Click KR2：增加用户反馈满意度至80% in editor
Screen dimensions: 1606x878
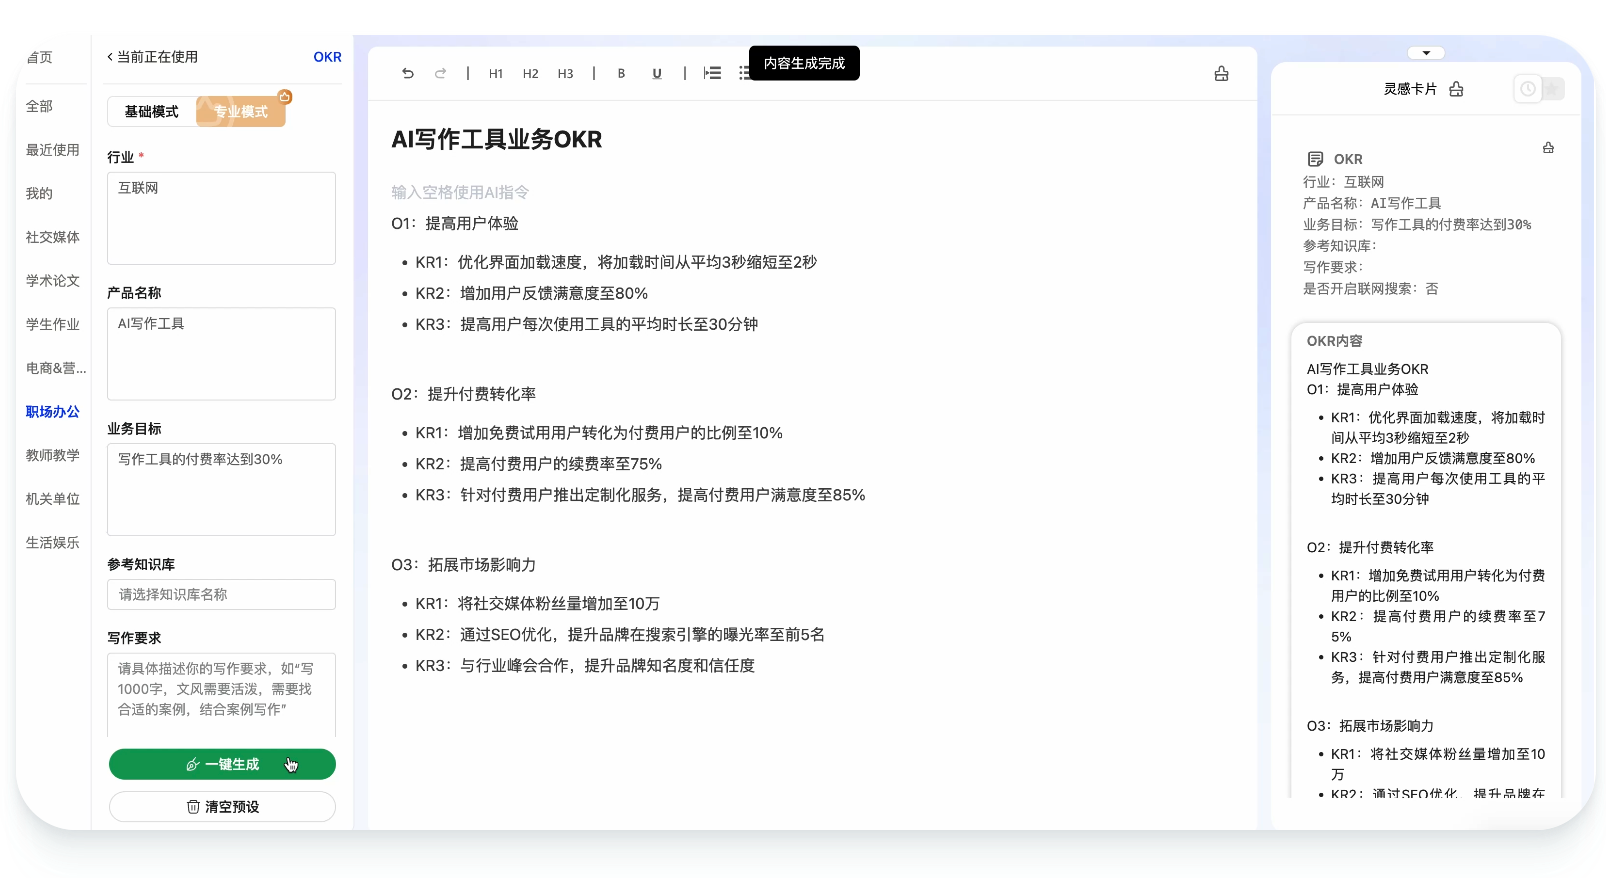point(532,293)
